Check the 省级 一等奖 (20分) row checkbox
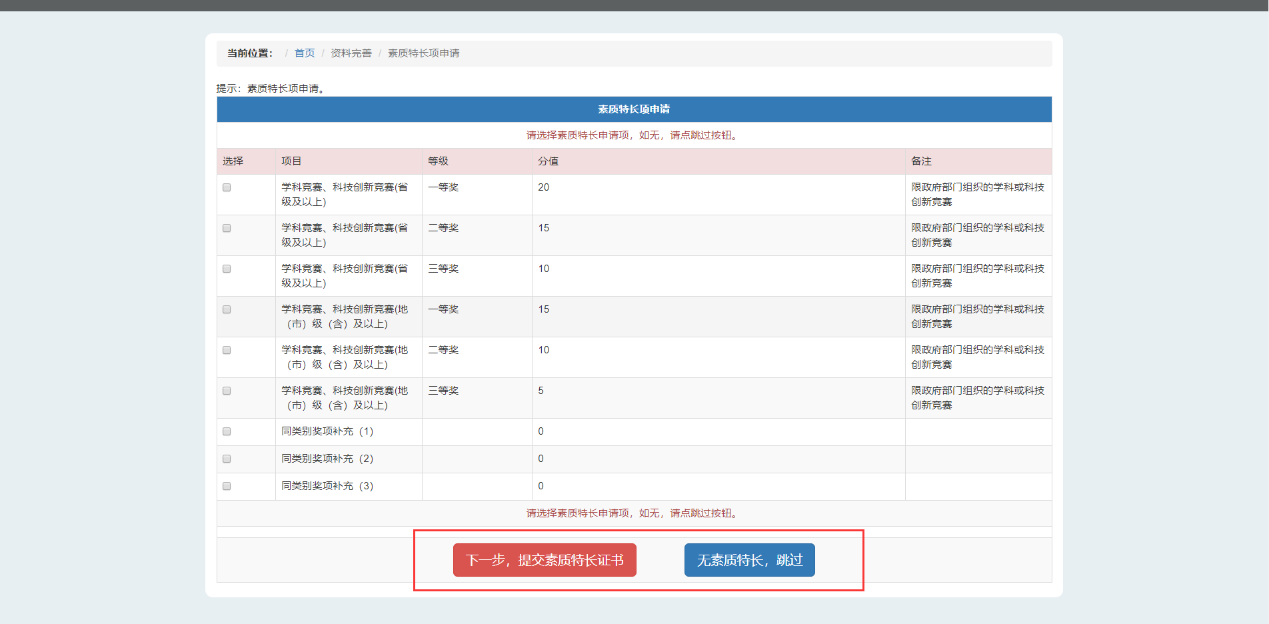The height and width of the screenshot is (624, 1269). (227, 187)
